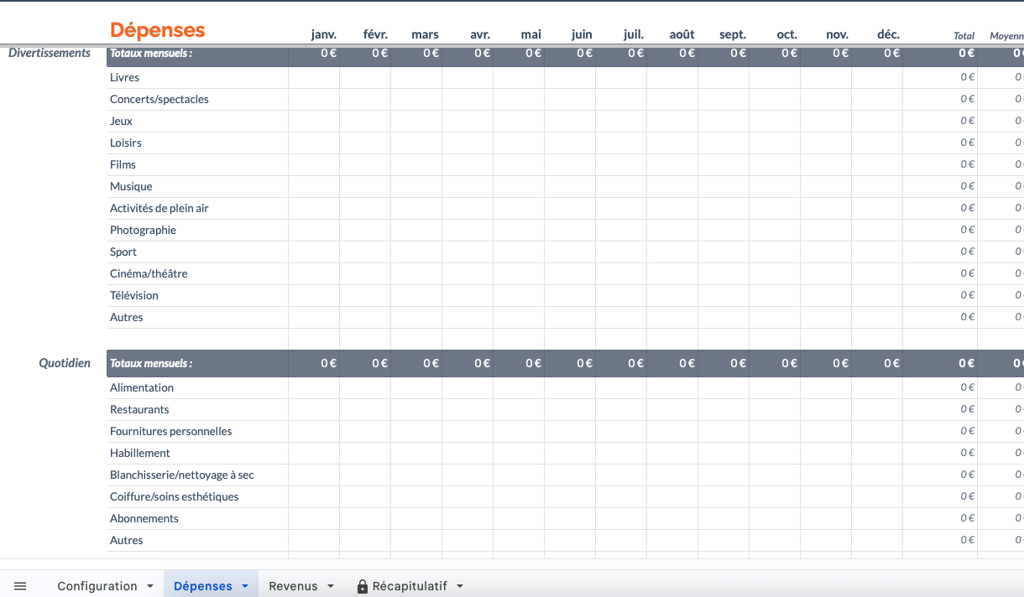Viewport: 1024px width, 597px height.
Task: Select the Fournitures personnelles row label
Action: click(x=171, y=431)
